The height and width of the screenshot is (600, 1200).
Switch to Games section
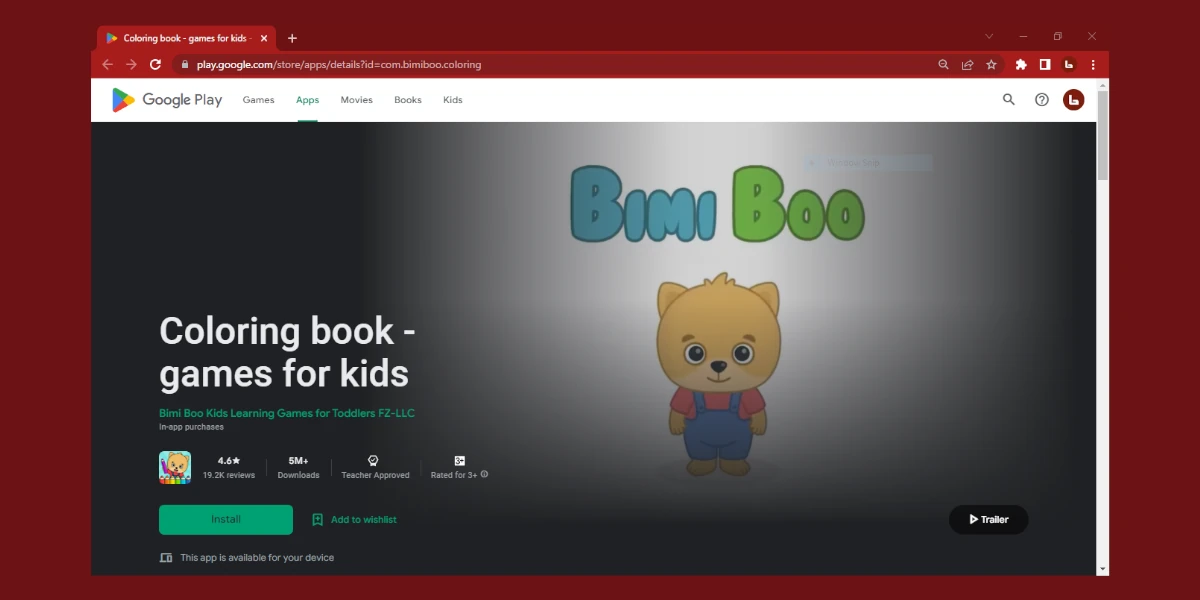[258, 100]
